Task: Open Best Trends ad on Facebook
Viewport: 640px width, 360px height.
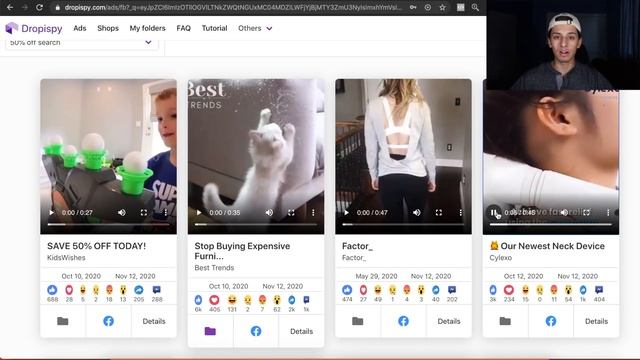Action: (256, 331)
